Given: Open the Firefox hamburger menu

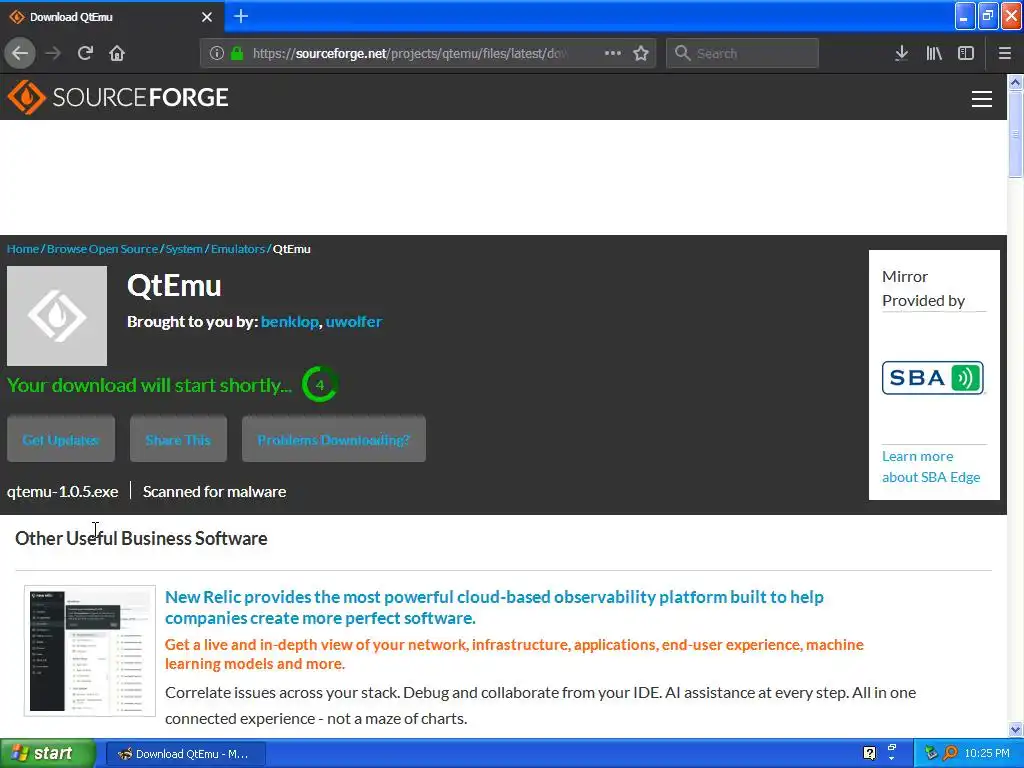Looking at the screenshot, I should pyautogui.click(x=1004, y=53).
